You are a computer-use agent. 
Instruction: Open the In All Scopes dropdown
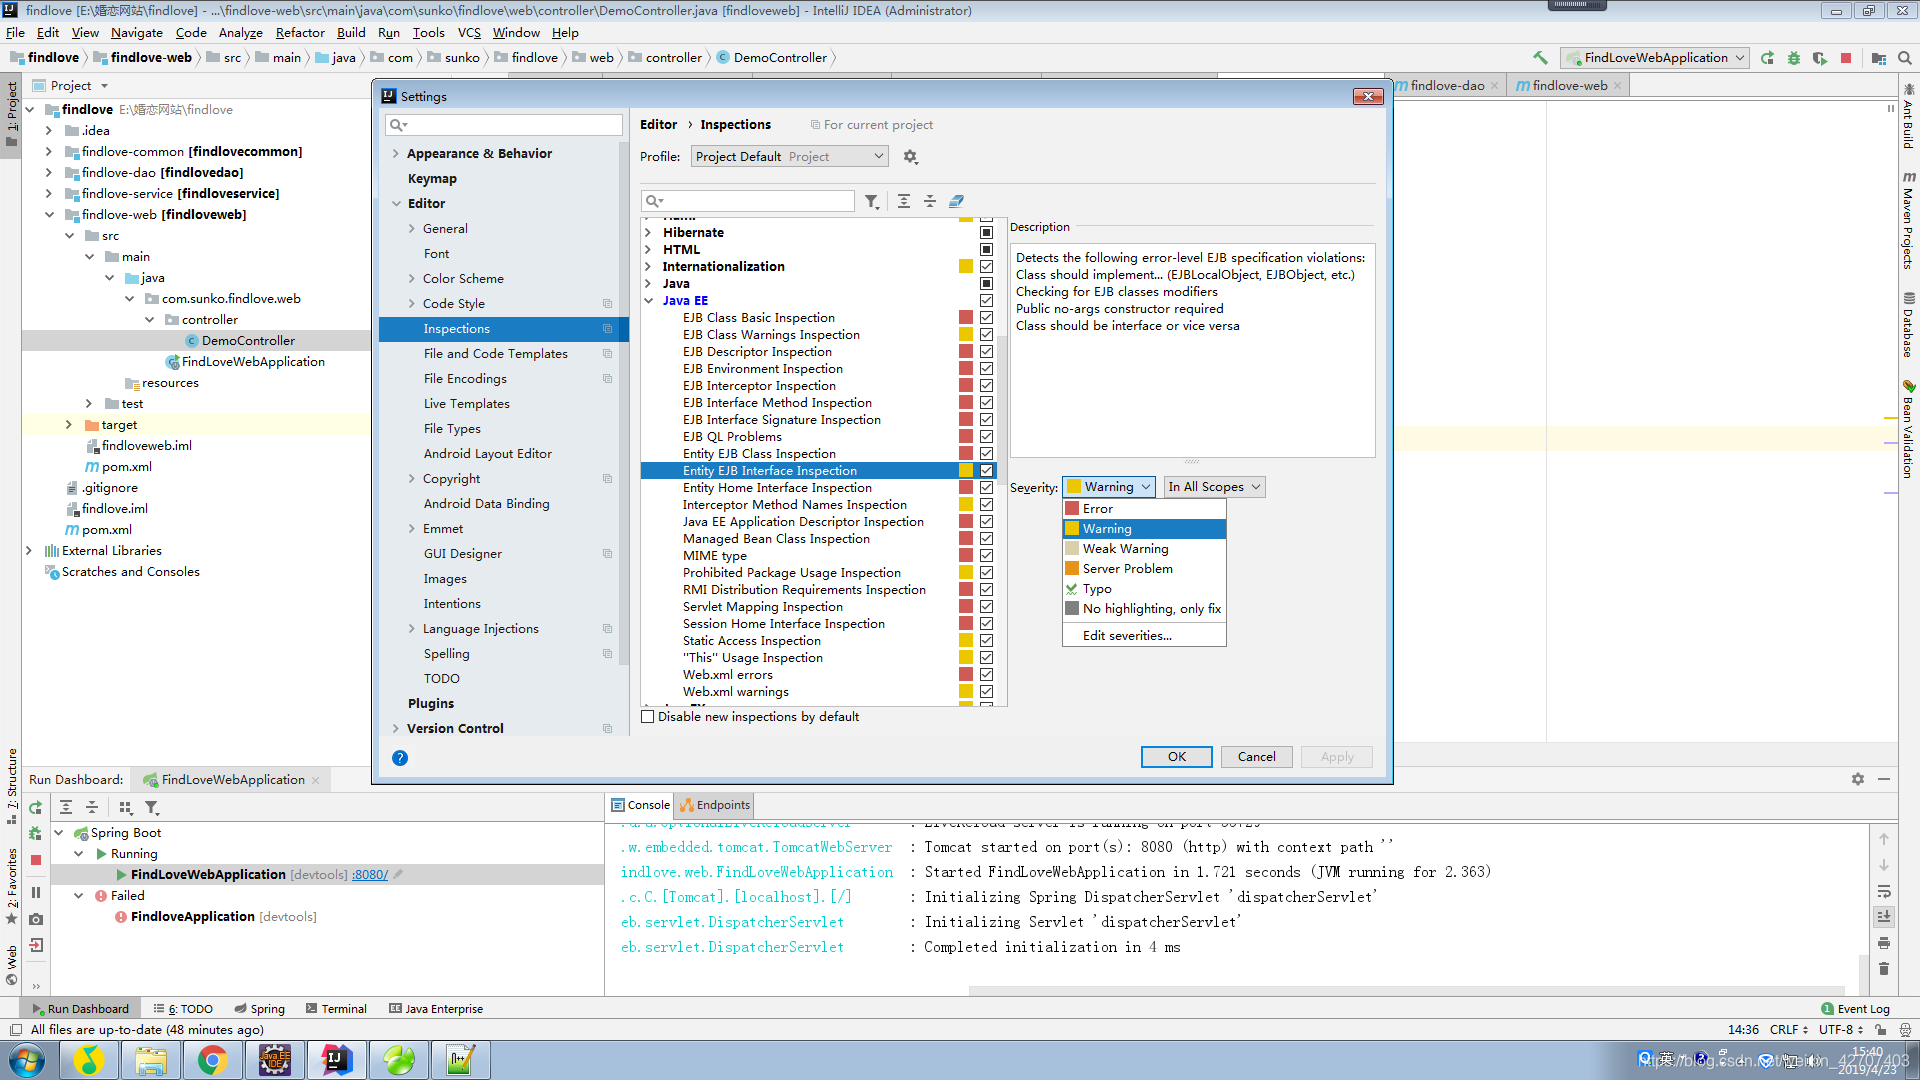[x=1214, y=487]
